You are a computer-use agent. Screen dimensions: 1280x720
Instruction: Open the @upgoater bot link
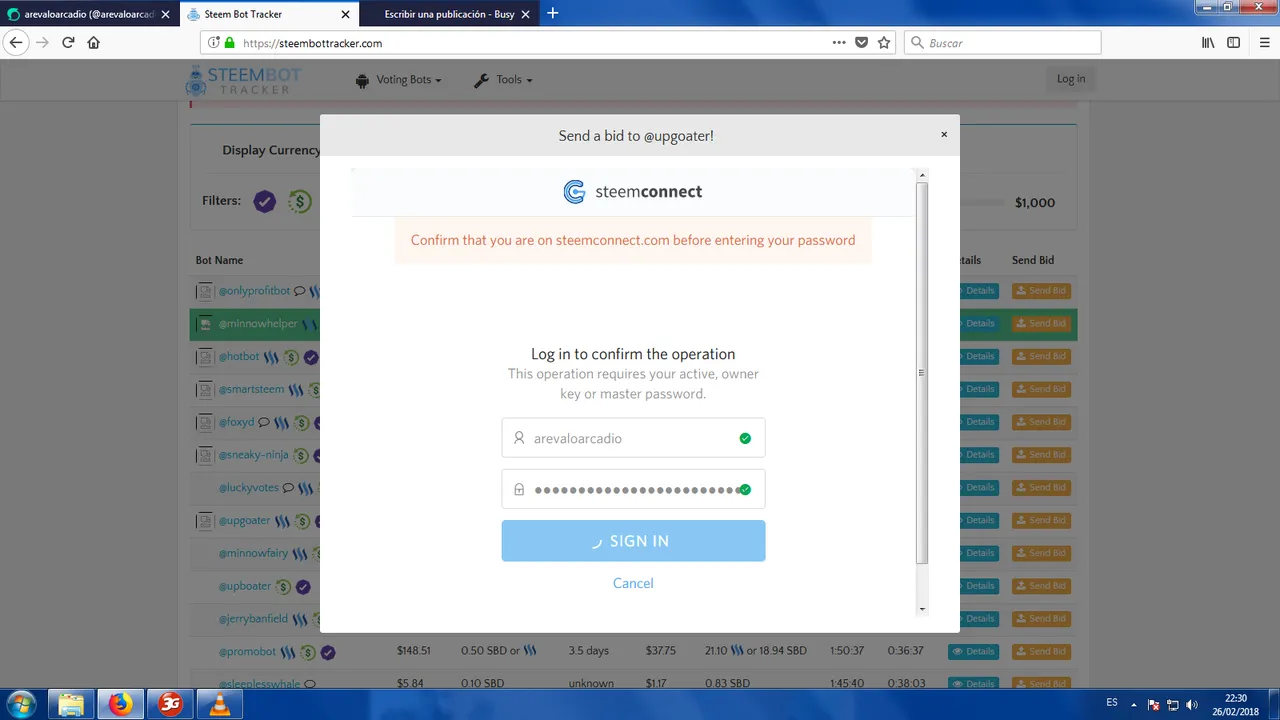tap(244, 520)
